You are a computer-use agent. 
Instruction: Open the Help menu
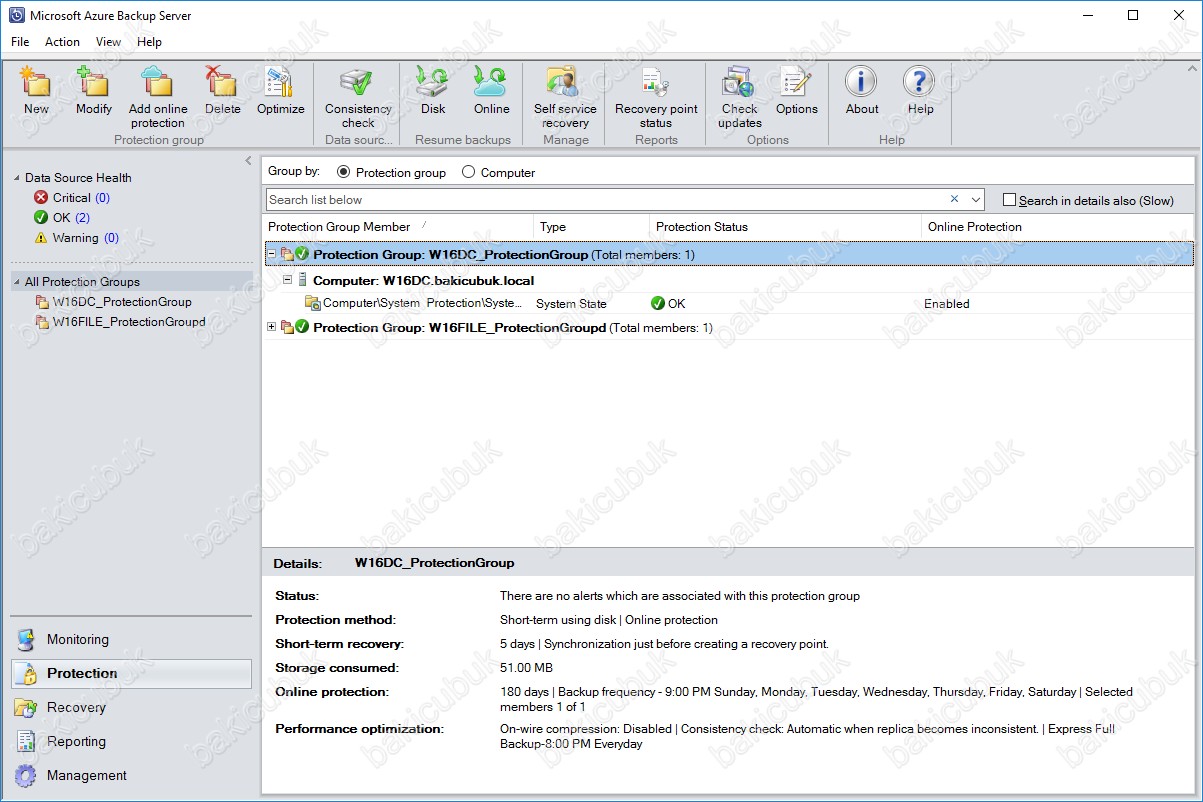tap(149, 42)
